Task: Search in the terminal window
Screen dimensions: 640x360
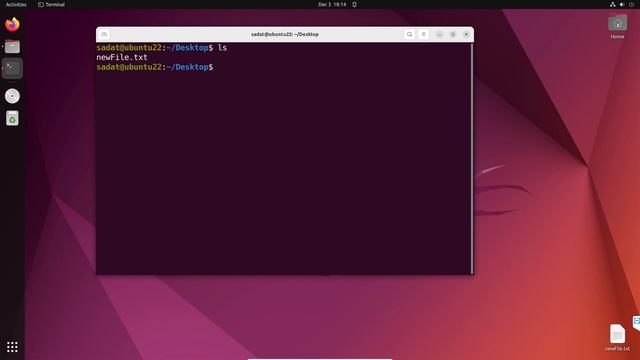Action: [x=409, y=34]
